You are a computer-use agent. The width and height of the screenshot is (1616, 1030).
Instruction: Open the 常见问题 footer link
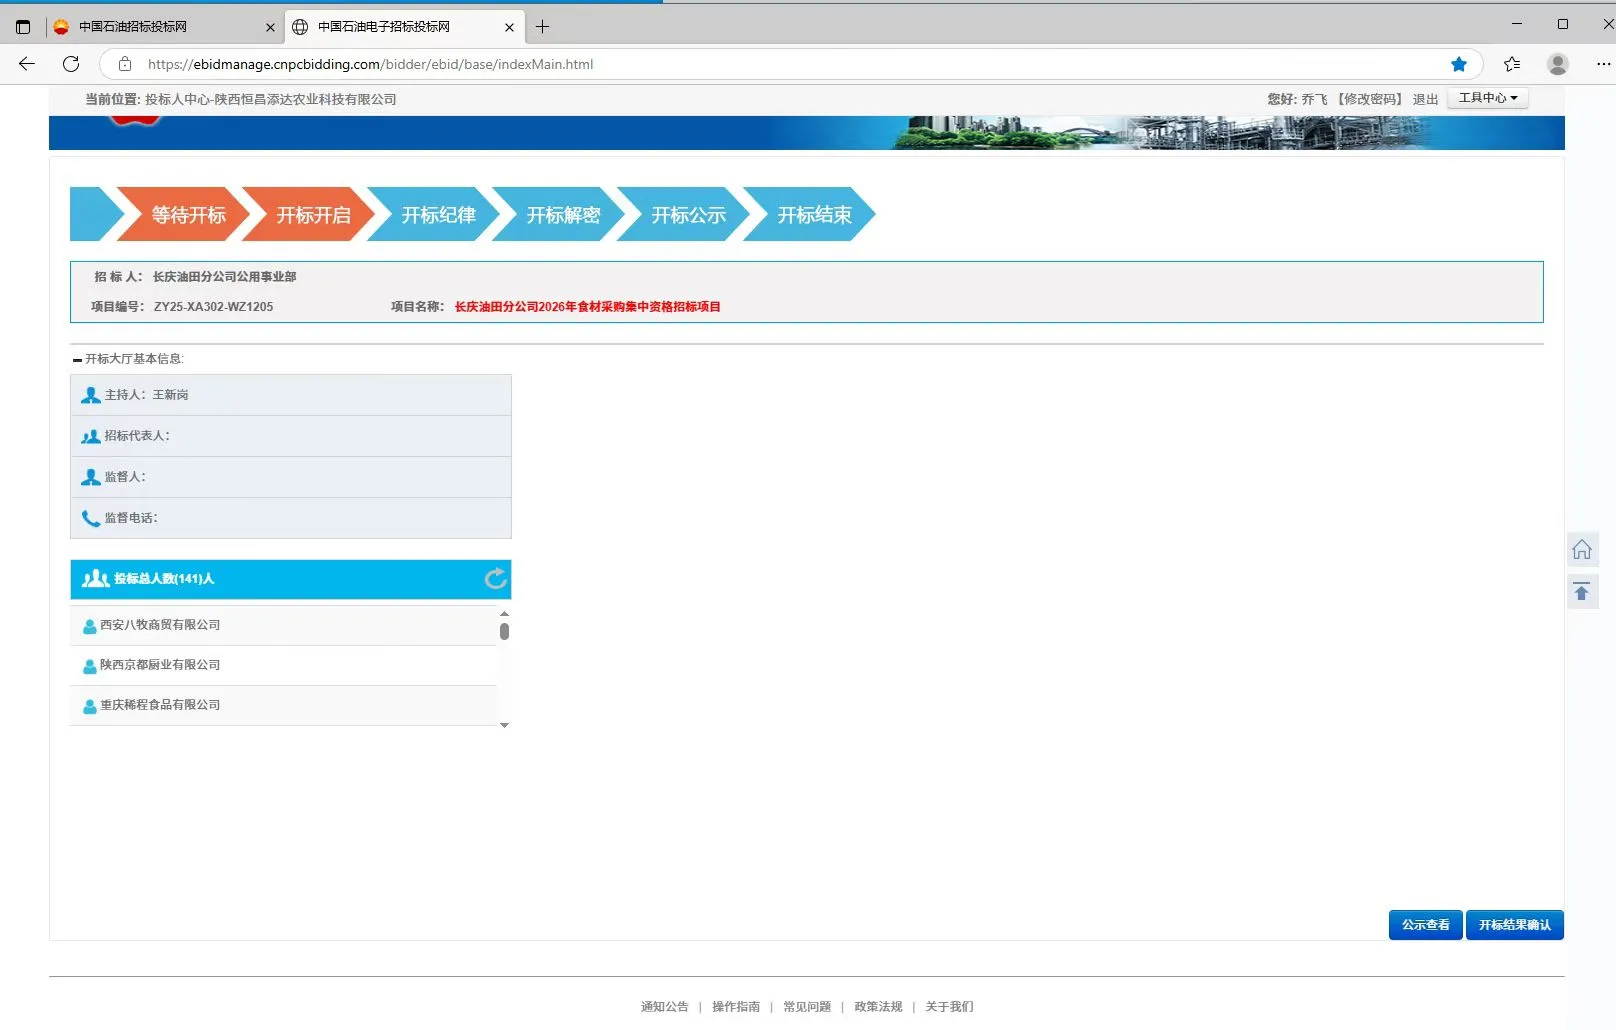807,1007
